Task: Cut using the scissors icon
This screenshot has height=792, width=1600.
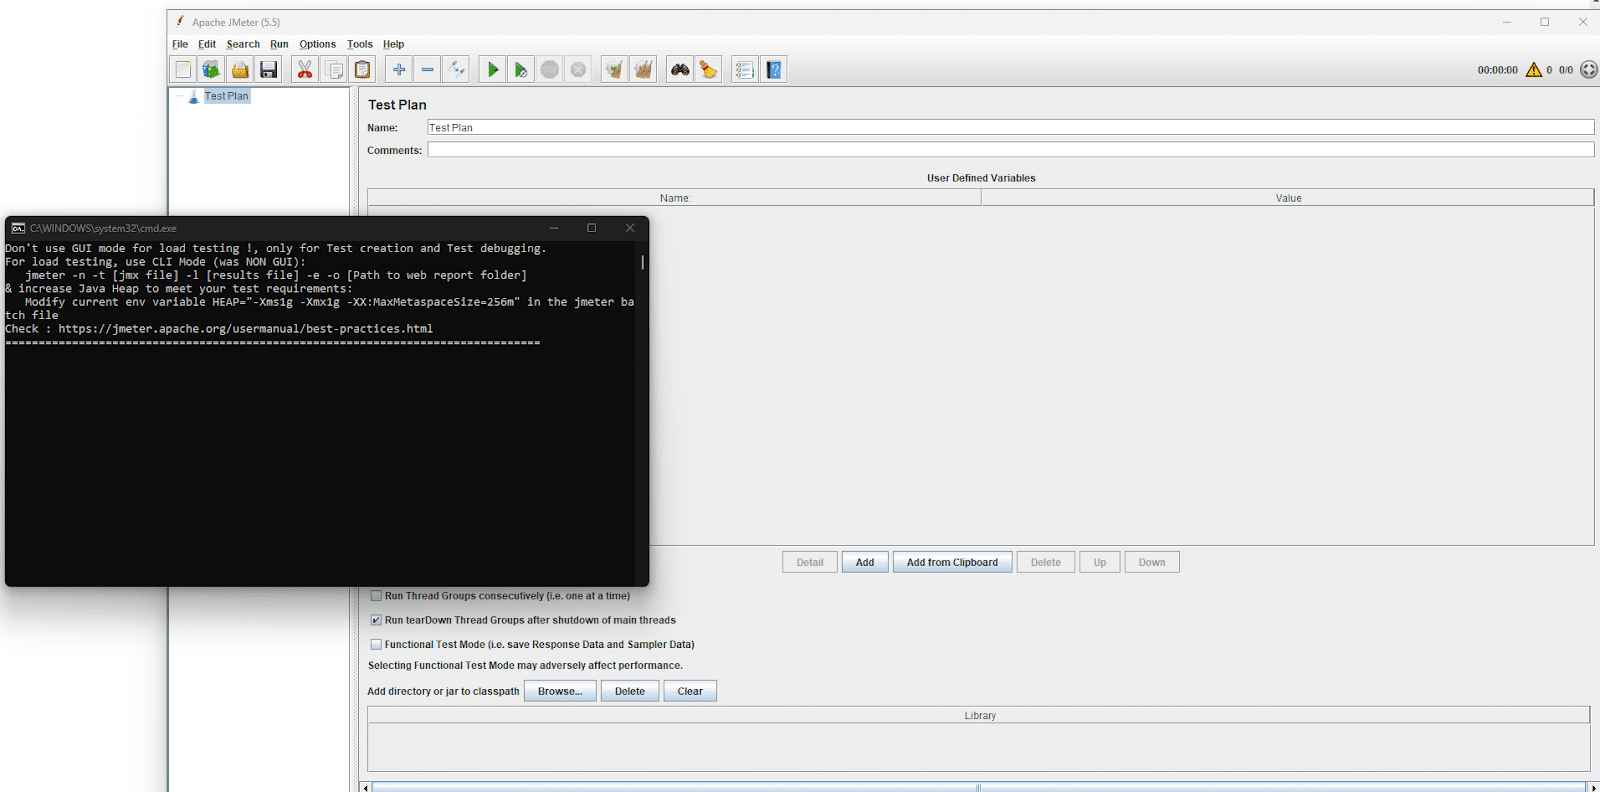Action: [x=305, y=69]
